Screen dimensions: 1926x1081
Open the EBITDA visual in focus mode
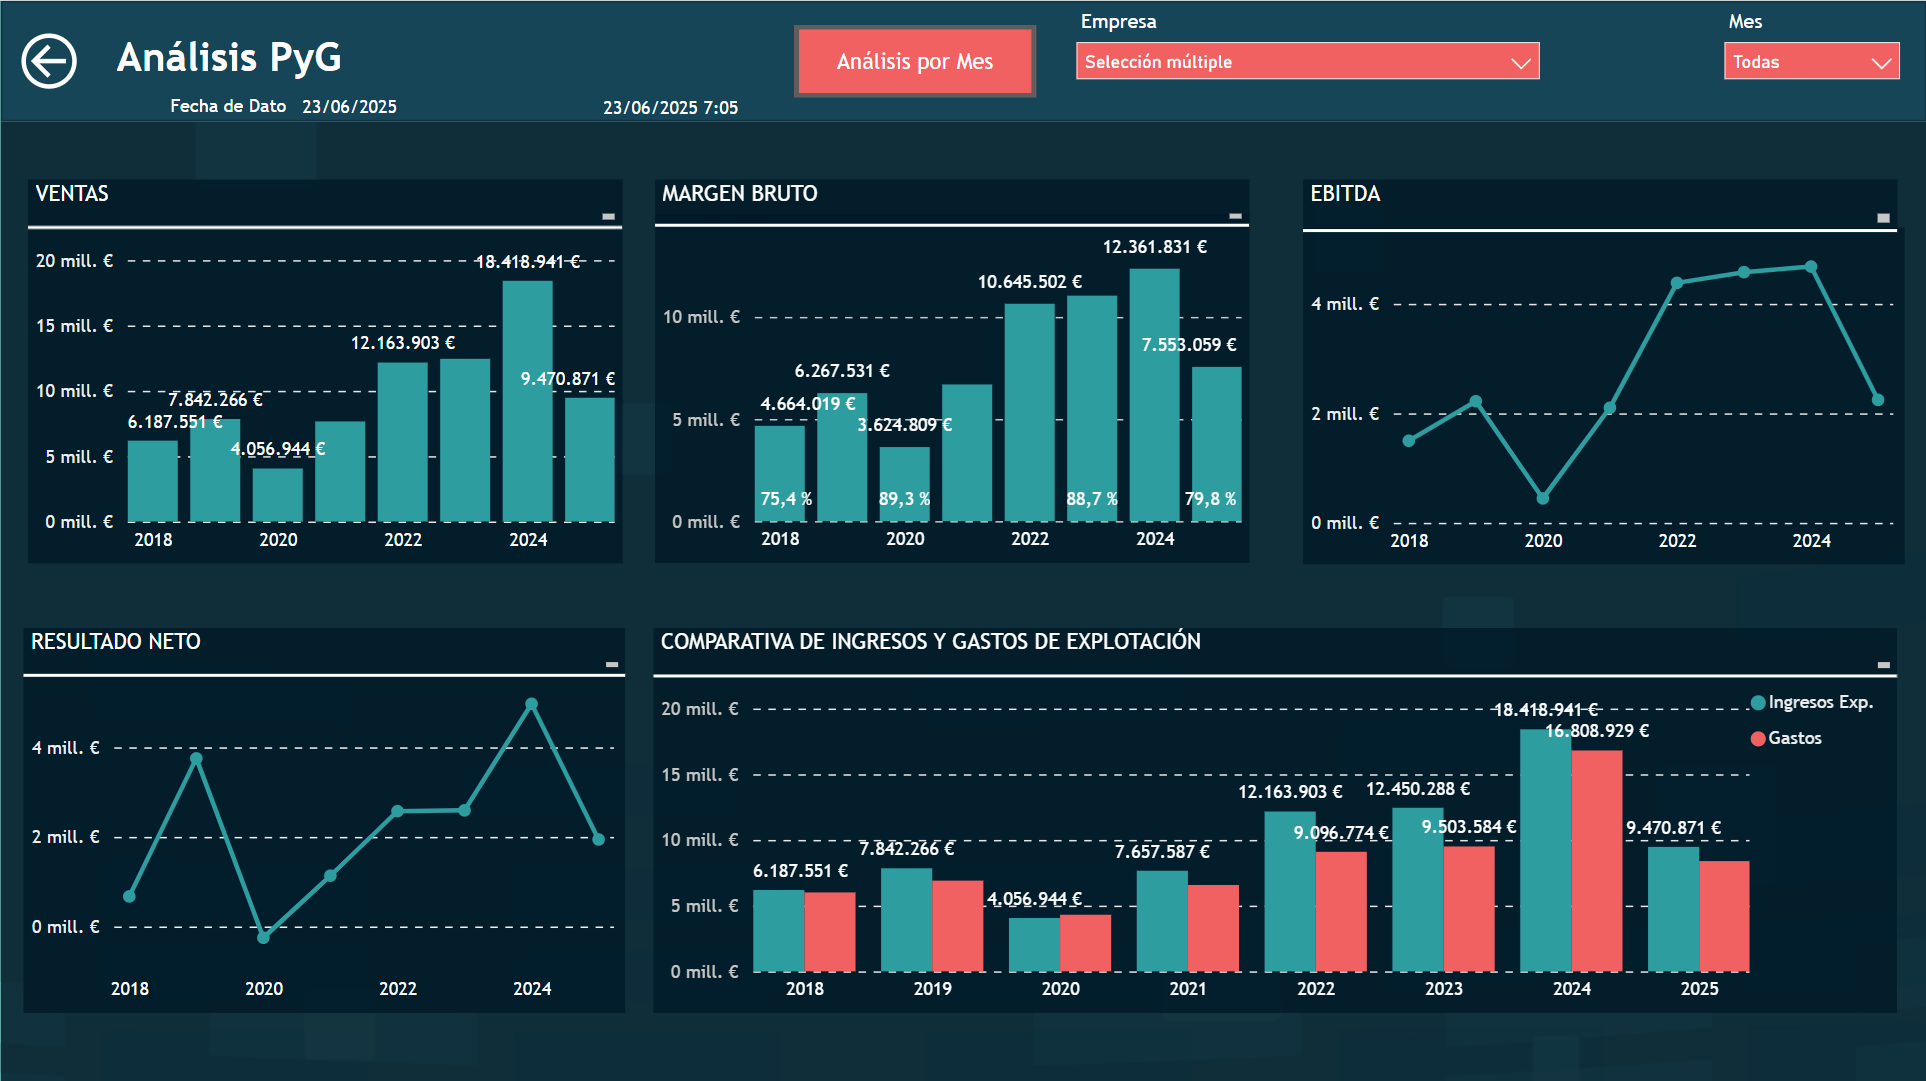pos(1882,219)
